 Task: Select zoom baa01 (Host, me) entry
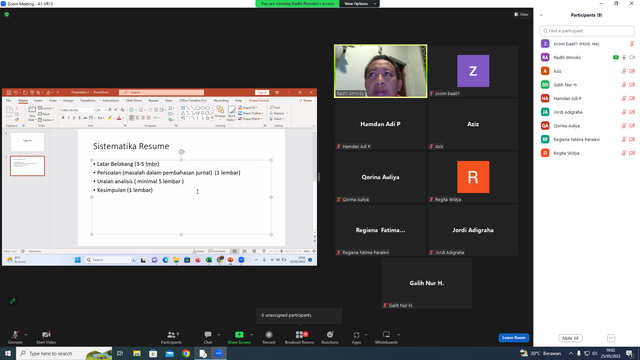[587, 44]
